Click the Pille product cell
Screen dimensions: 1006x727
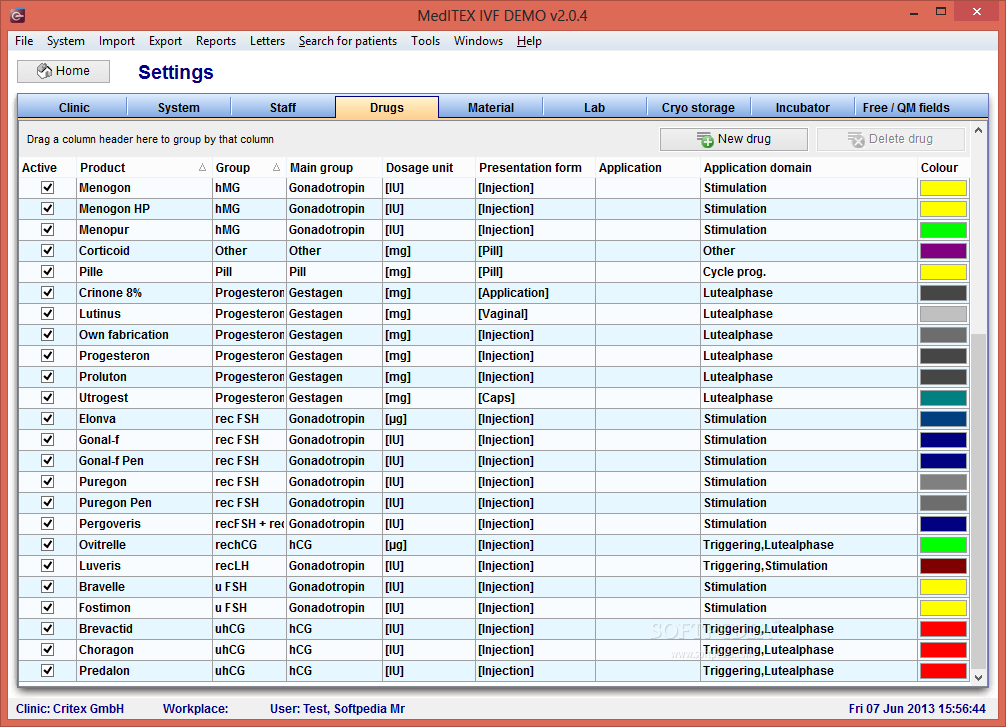coord(144,271)
